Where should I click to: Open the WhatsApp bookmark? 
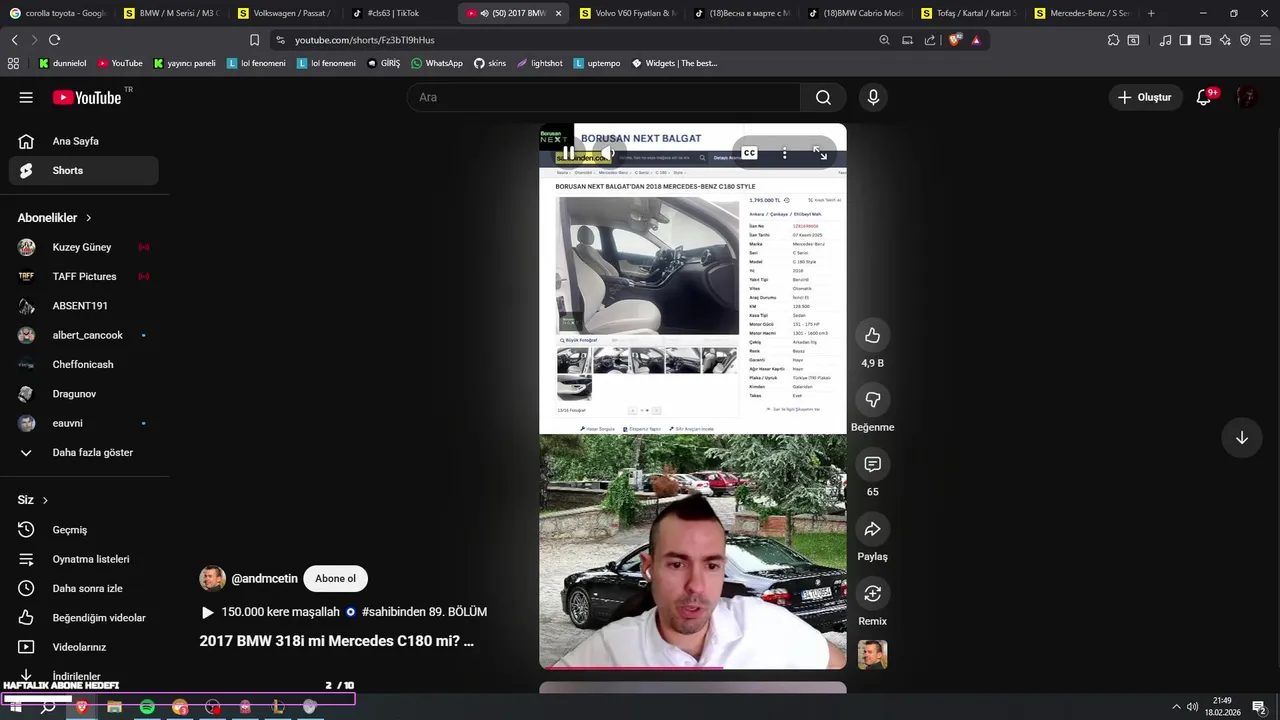(437, 63)
